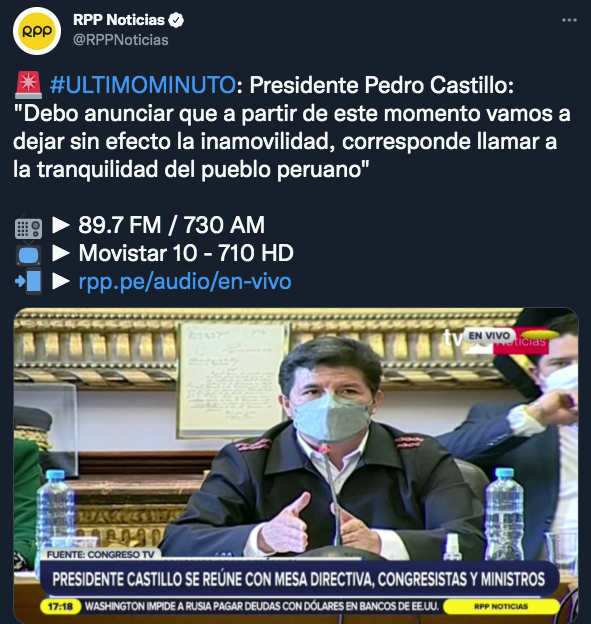Click the FUENTE: CONGRESO TV label
The image size is (591, 624).
tap(101, 555)
